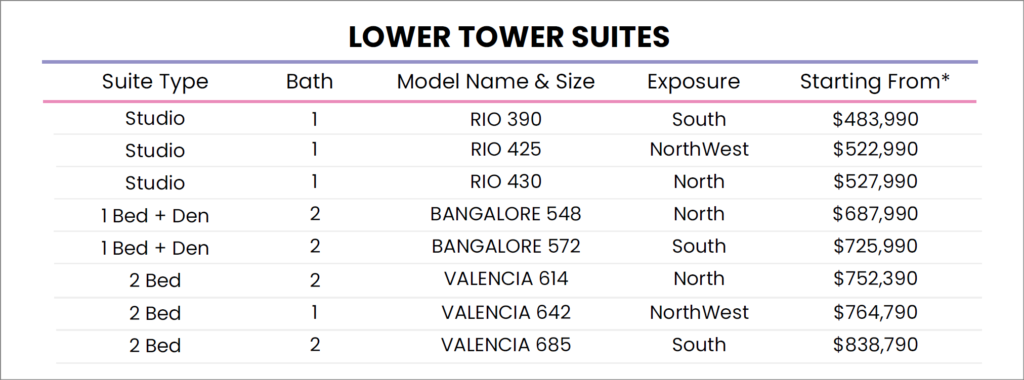This screenshot has width=1024, height=380.
Task: Click the VALENCIA 685 model name
Action: 505,345
